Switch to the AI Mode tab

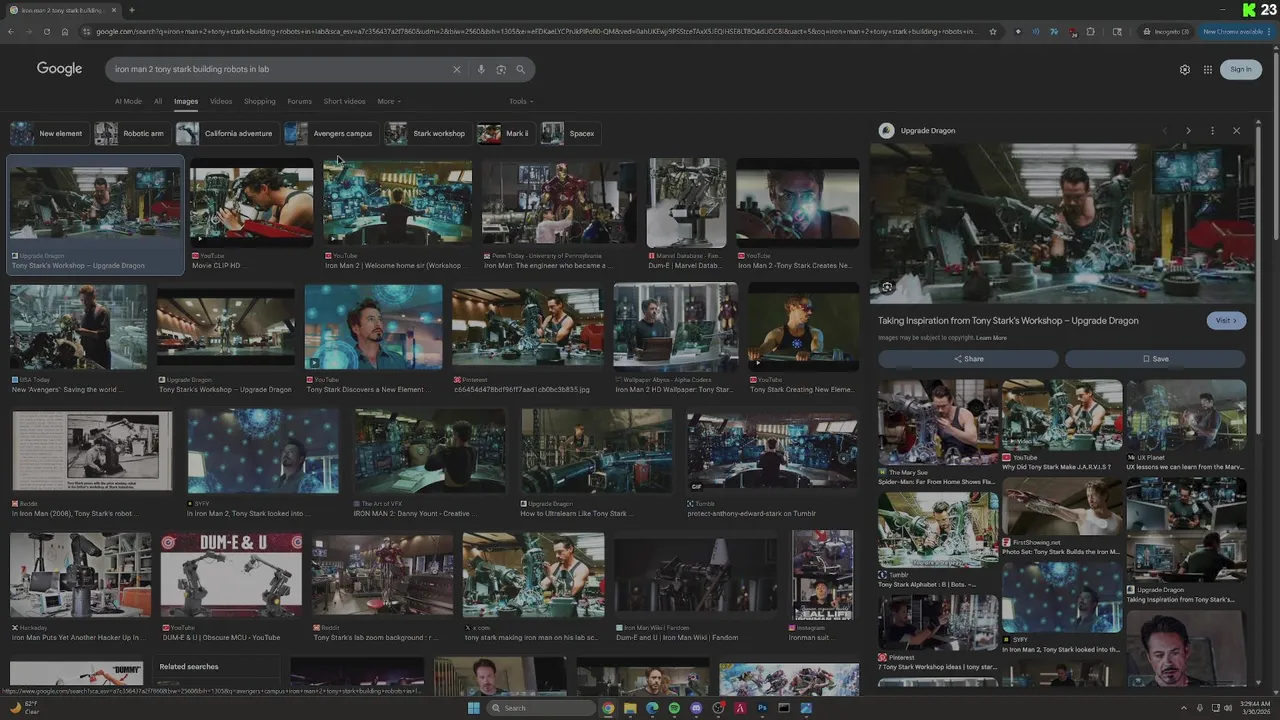(x=128, y=101)
